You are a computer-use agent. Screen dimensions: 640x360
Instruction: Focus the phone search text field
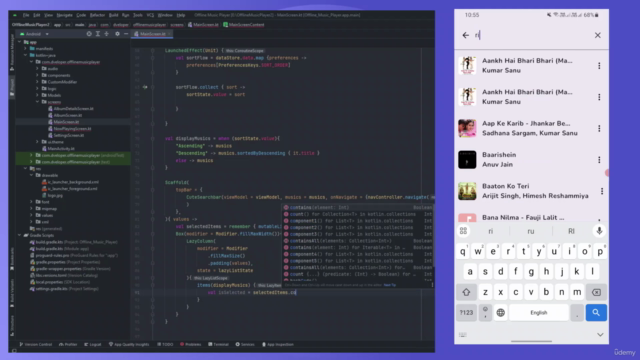[533, 35]
